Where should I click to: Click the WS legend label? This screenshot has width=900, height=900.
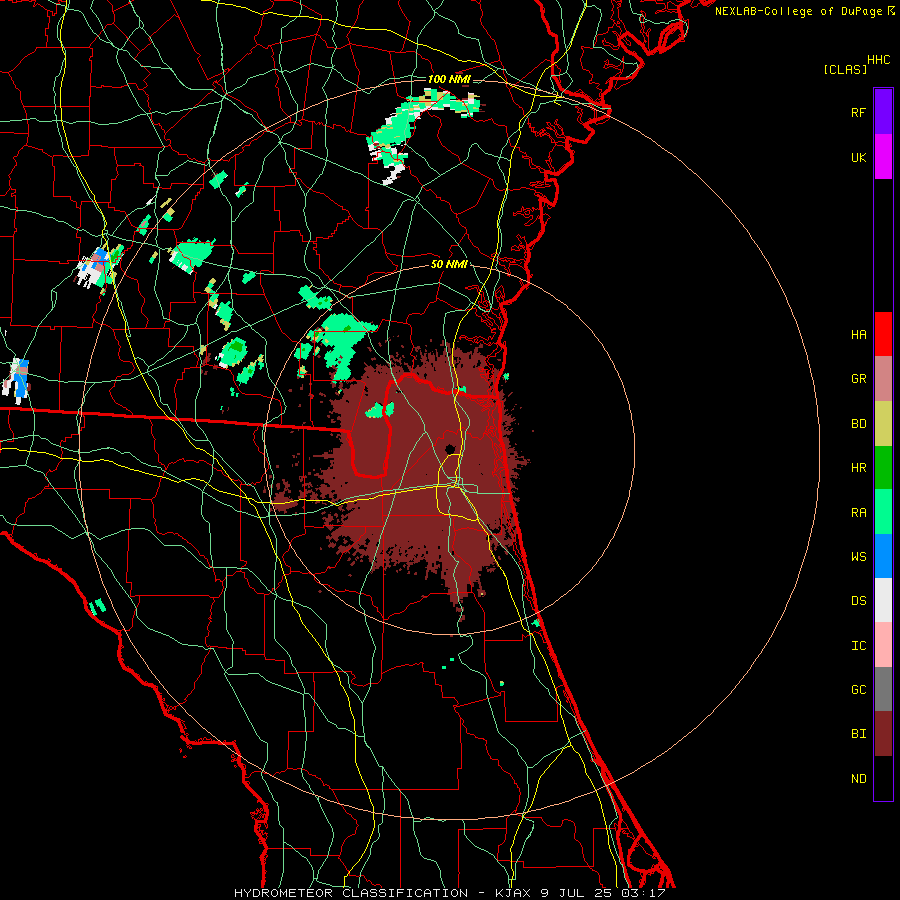[x=858, y=557]
